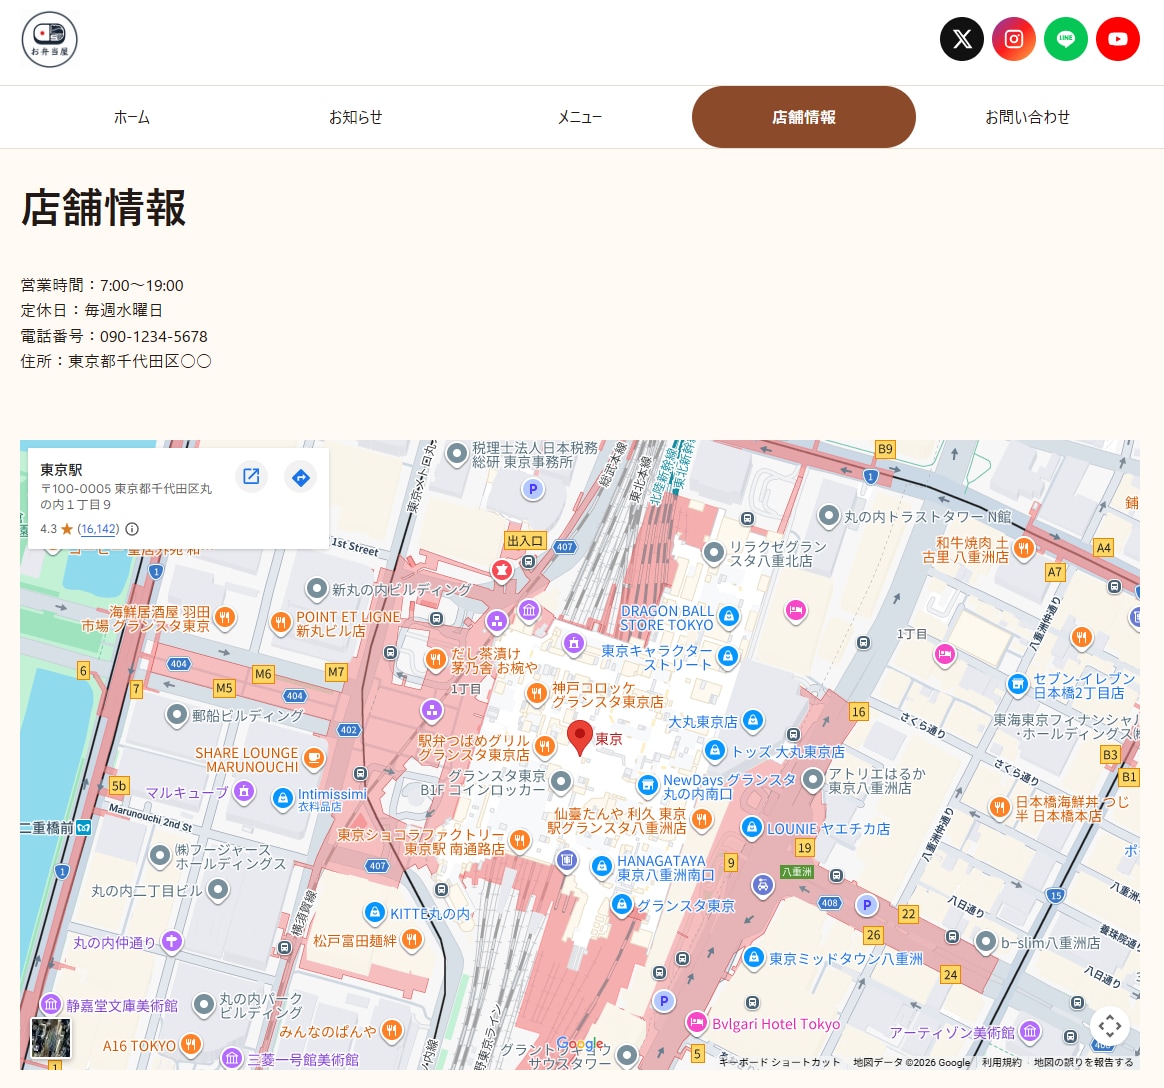
Task: Select 日本橋海鮮丼 つじ半 restaurant marker
Action: coord(1000,807)
